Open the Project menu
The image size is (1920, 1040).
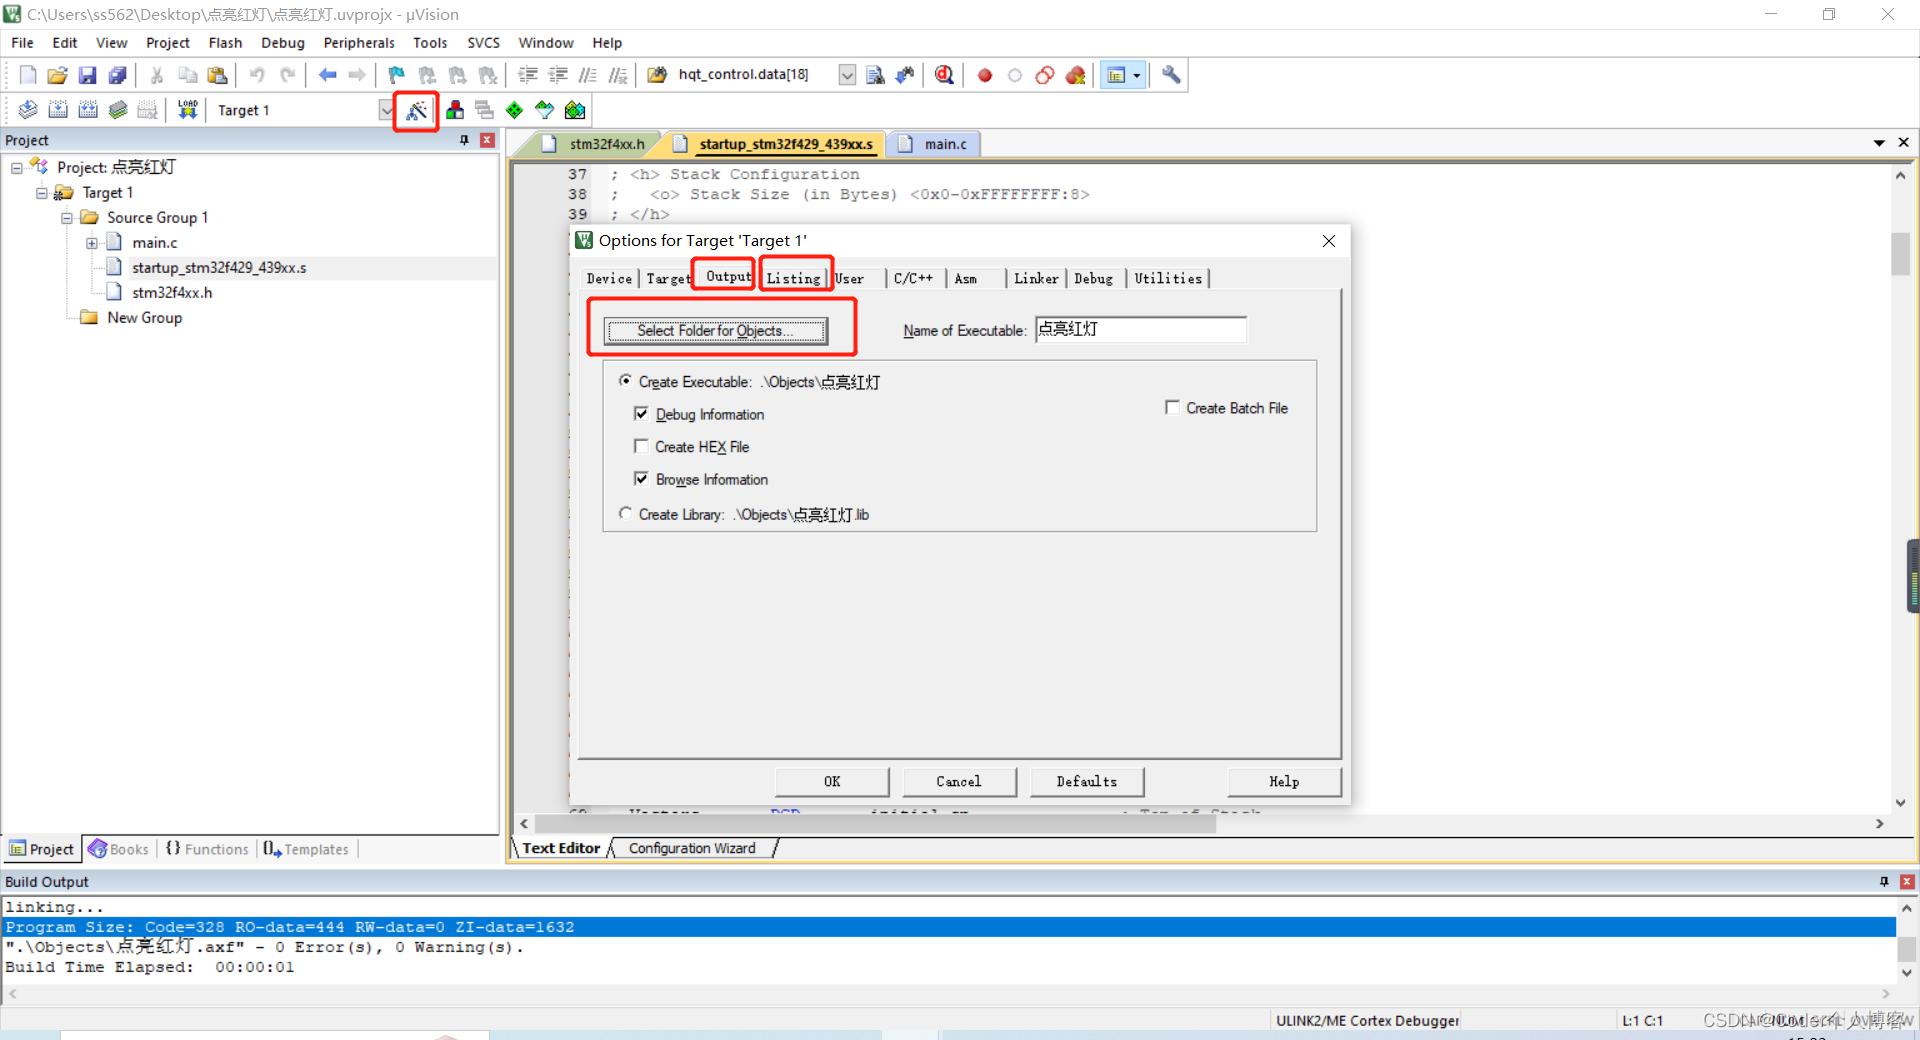167,43
